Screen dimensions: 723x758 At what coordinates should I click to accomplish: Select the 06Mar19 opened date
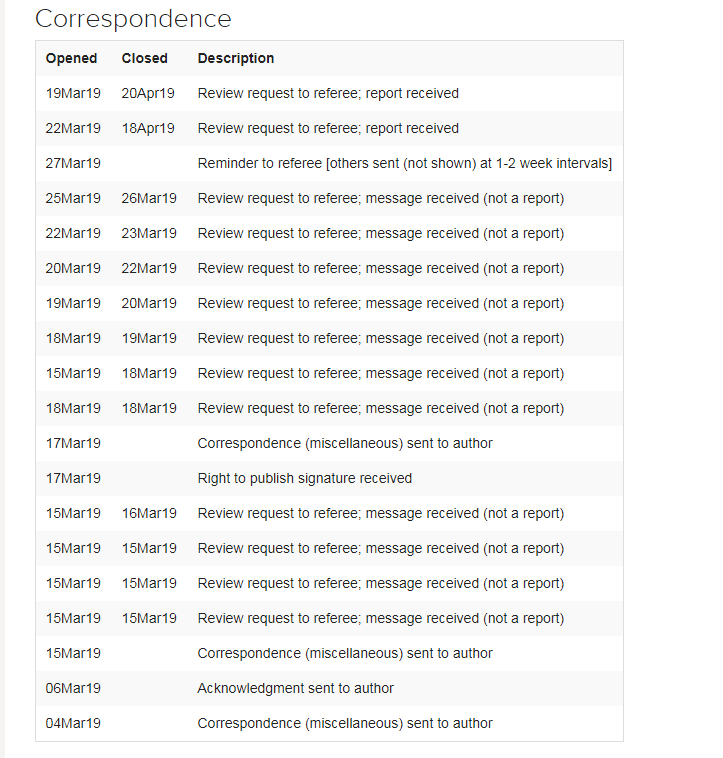73,688
